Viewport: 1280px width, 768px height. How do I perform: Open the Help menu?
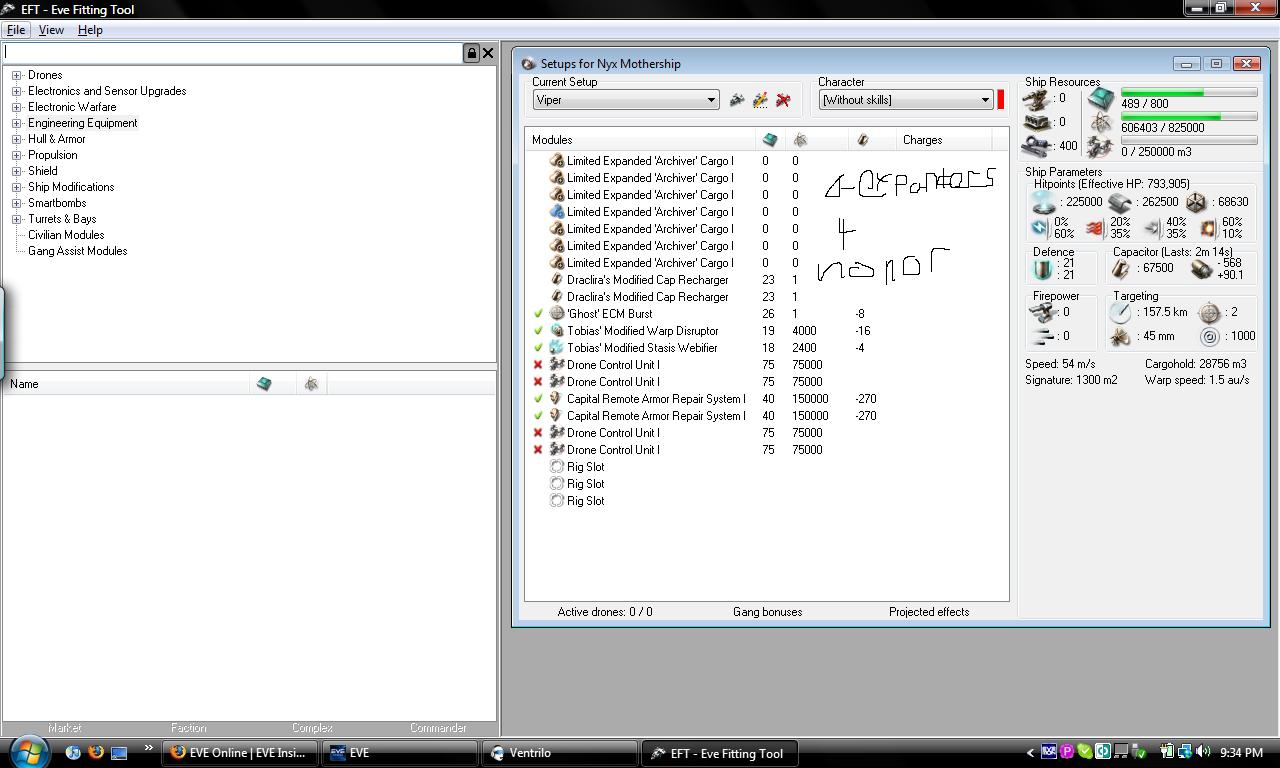point(90,30)
